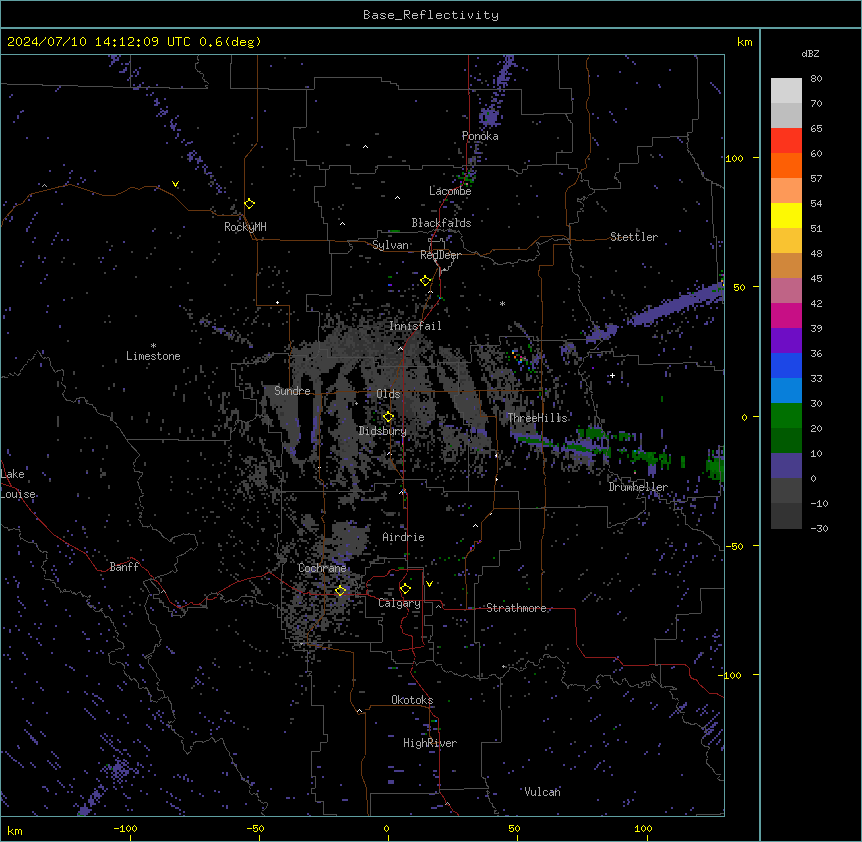The height and width of the screenshot is (842, 862).
Task: Click the Ponoka city label
Action: tap(480, 136)
